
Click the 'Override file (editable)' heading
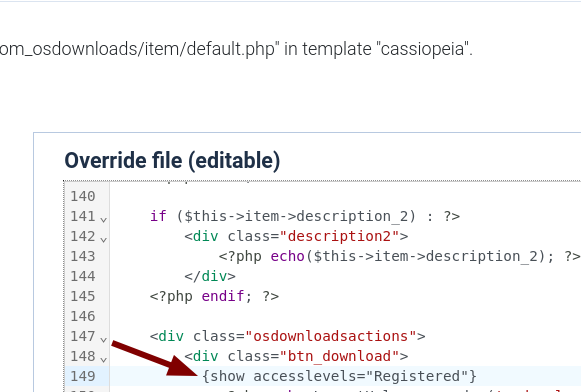[172, 161]
